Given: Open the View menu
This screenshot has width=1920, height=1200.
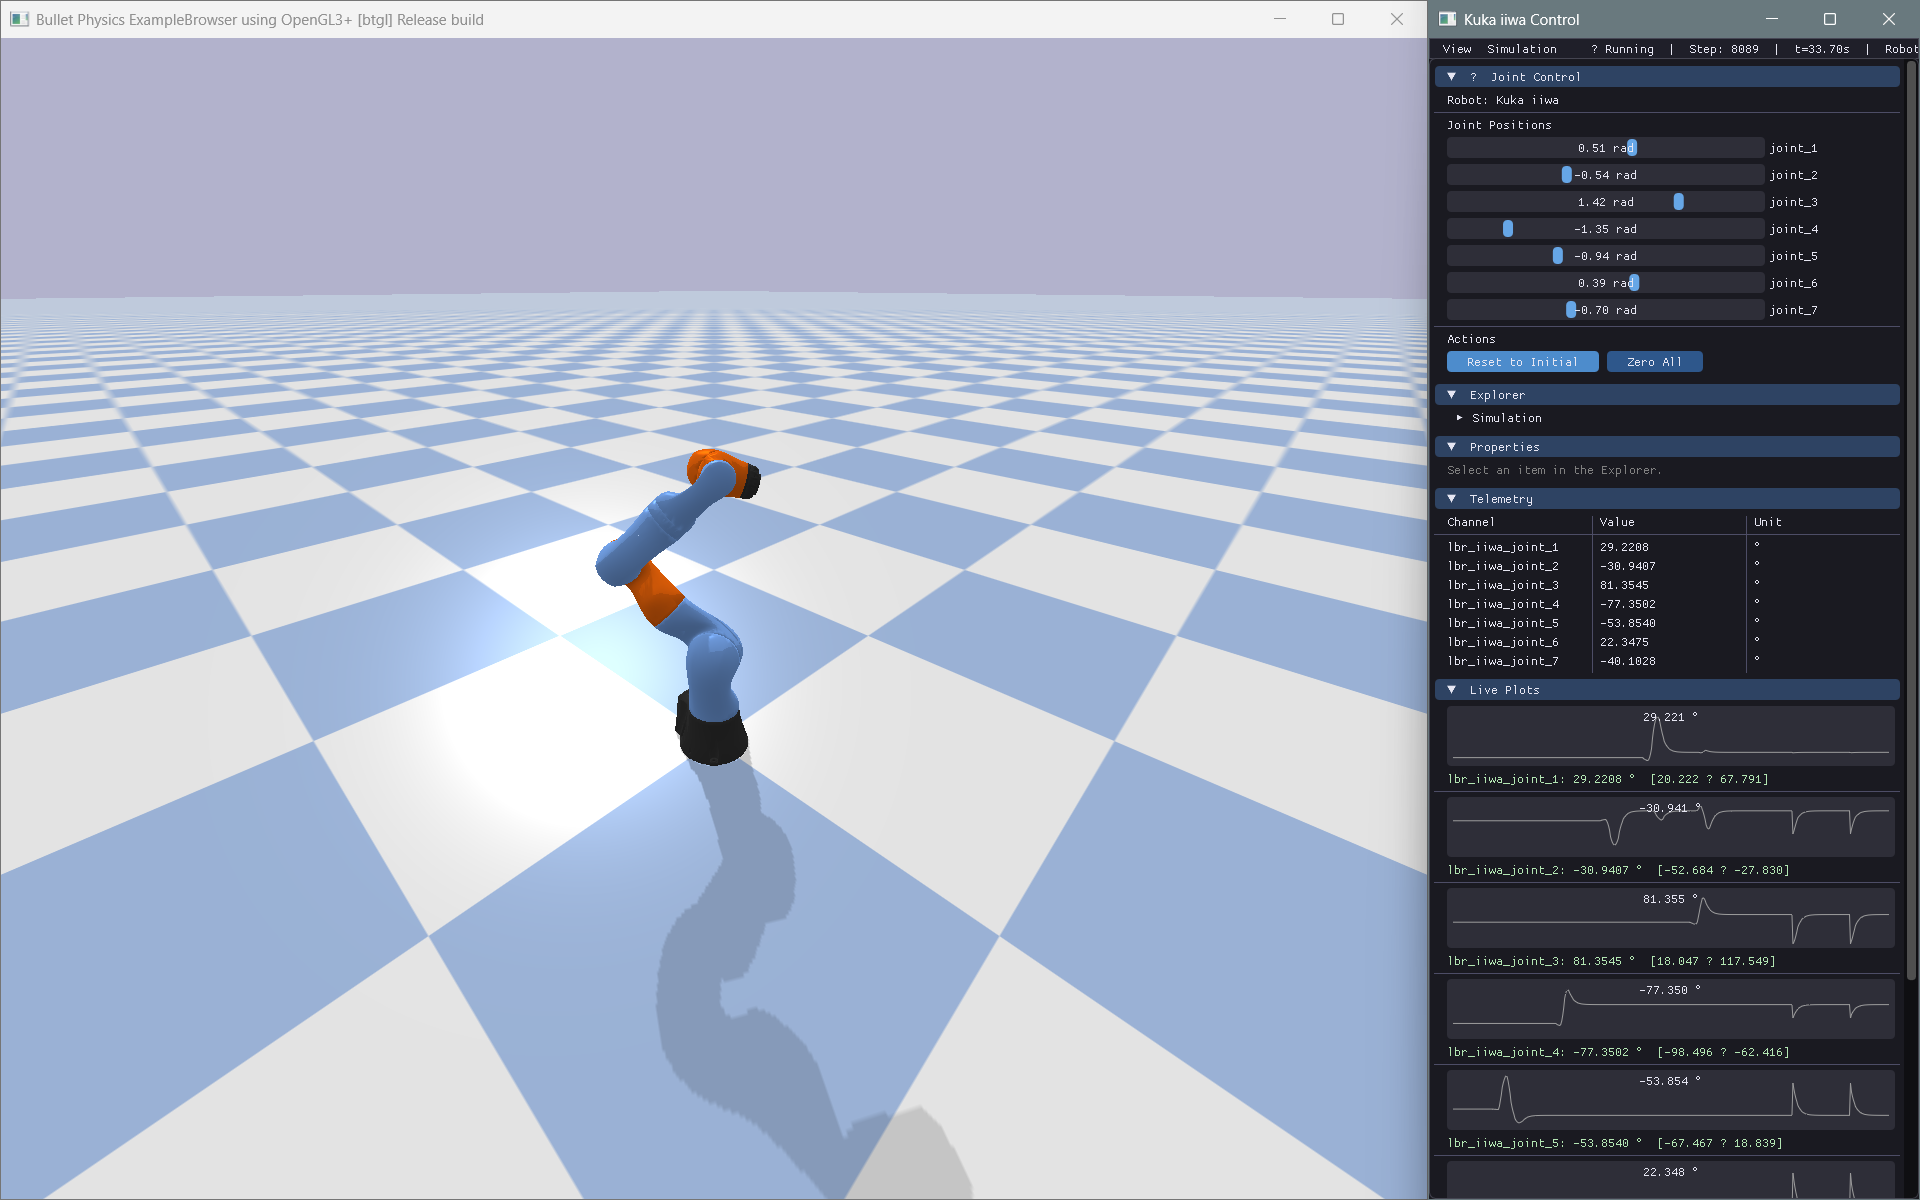Looking at the screenshot, I should tap(1457, 49).
